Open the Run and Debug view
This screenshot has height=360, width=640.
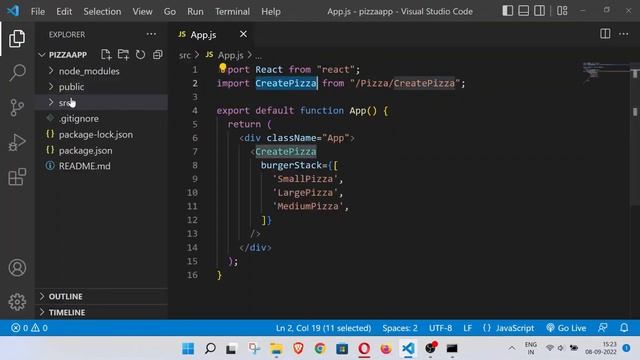[x=17, y=142]
